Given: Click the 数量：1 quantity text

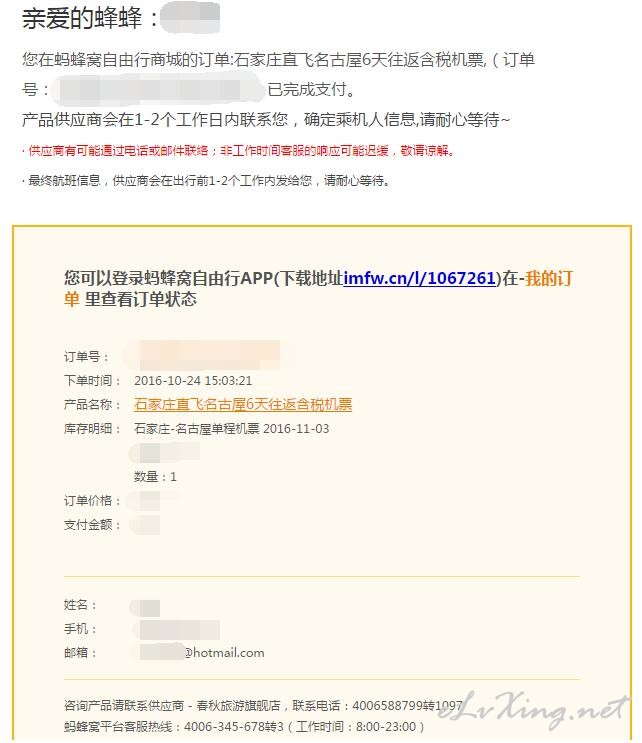Looking at the screenshot, I should 155,476.
